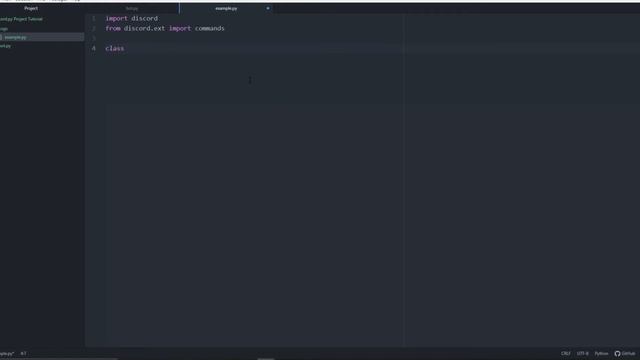640x360 pixels.
Task: Open bot.py file in the project tree
Action: click(6, 46)
